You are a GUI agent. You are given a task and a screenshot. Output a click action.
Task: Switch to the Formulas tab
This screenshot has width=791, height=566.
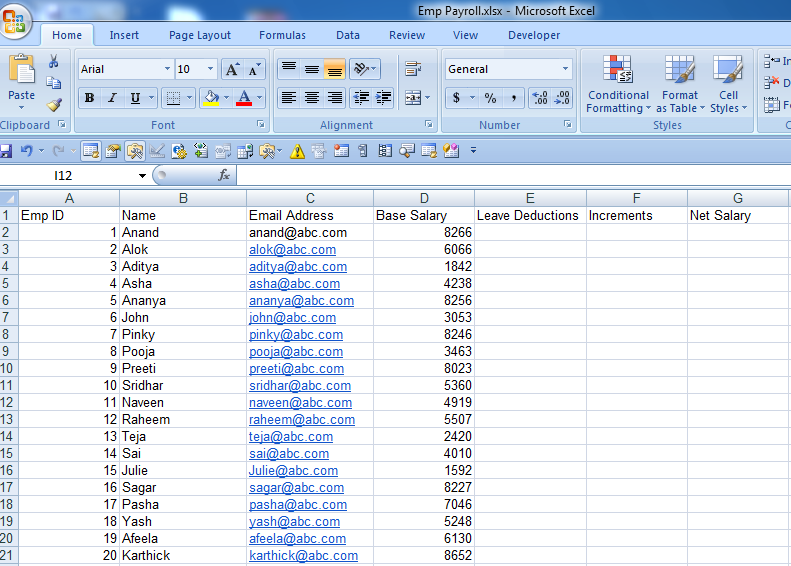282,35
